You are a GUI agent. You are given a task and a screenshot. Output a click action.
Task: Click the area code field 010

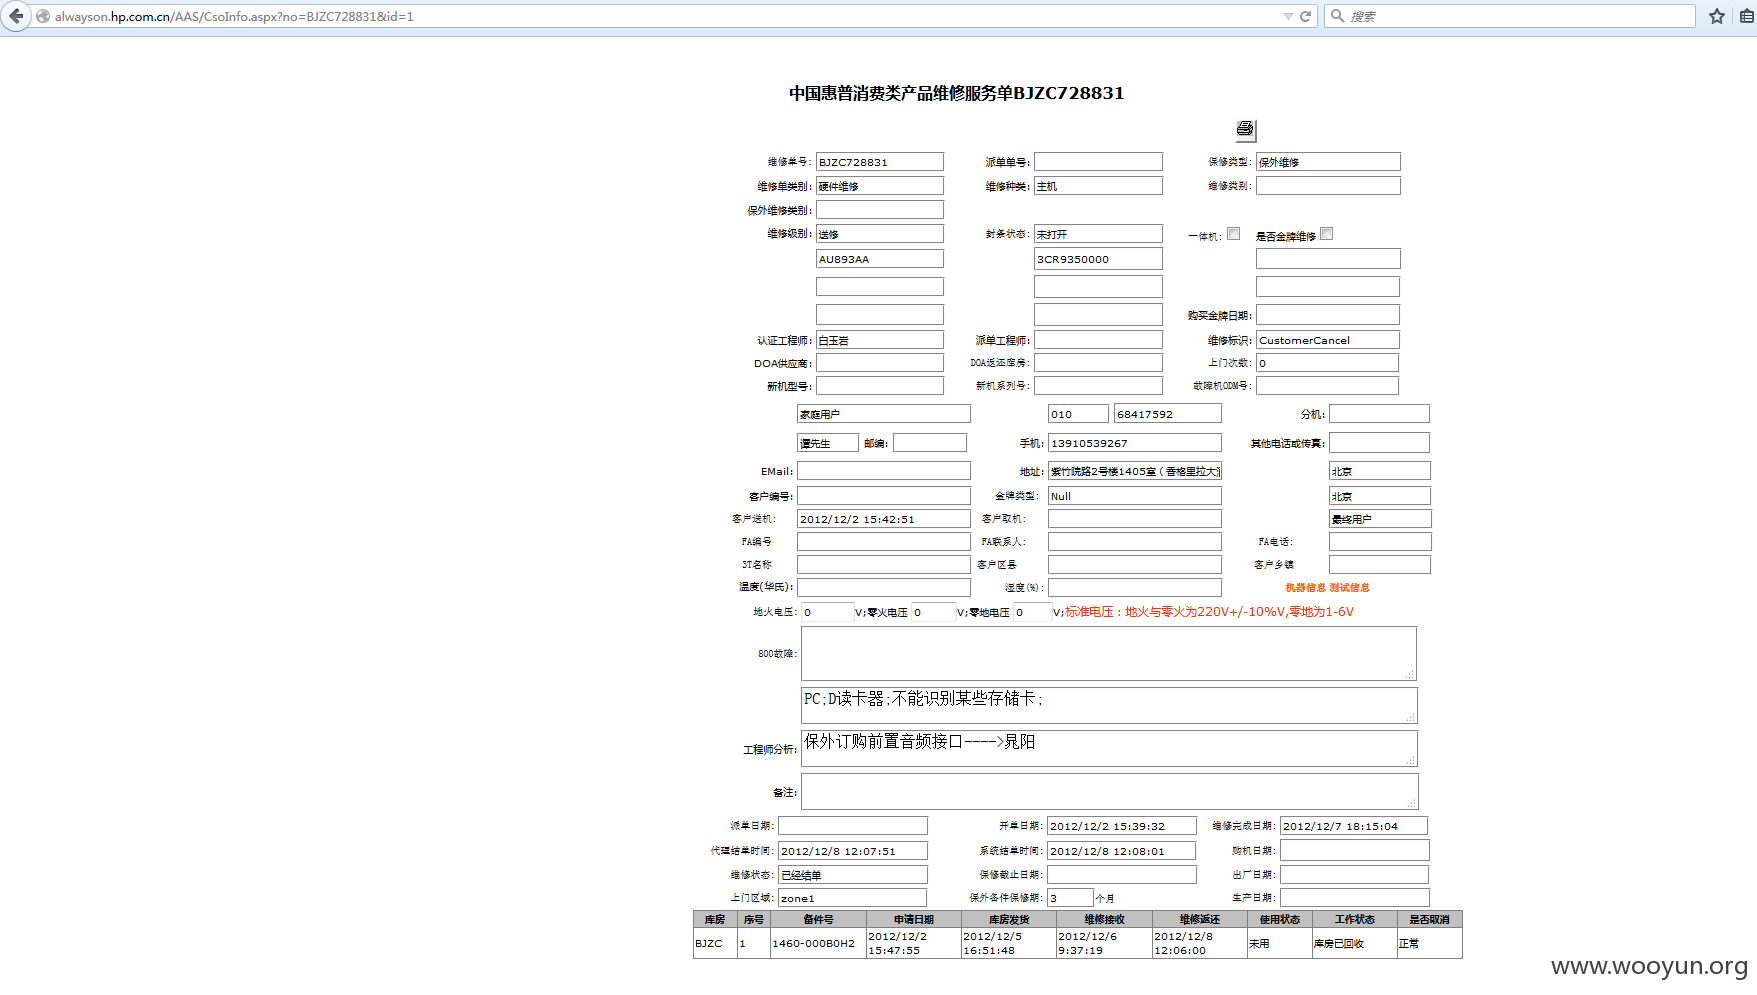coord(1078,414)
